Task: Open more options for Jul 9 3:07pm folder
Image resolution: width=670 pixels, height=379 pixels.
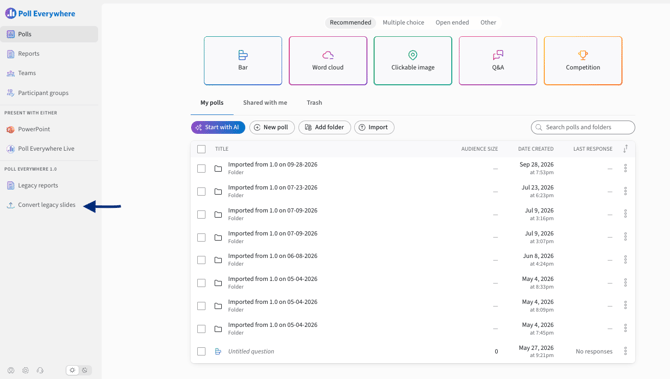Action: [x=625, y=237]
